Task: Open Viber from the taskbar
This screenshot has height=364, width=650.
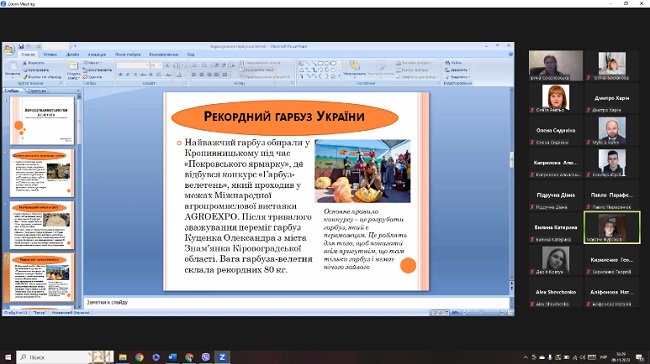Action: 206,357
